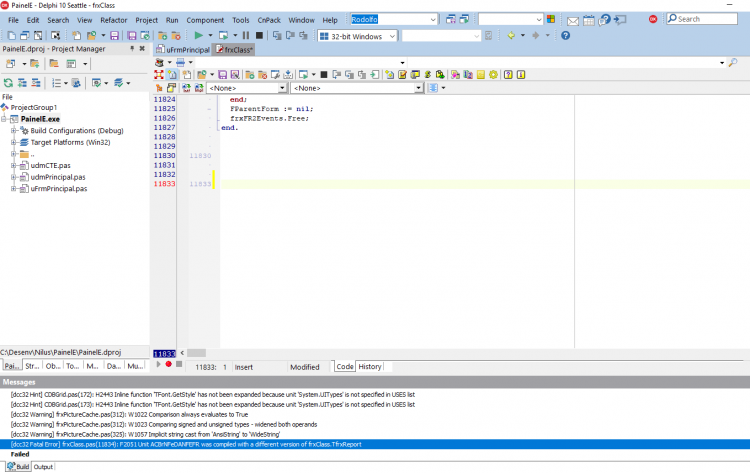Click the red macro record button
This screenshot has height=473, width=750.
(168, 364)
